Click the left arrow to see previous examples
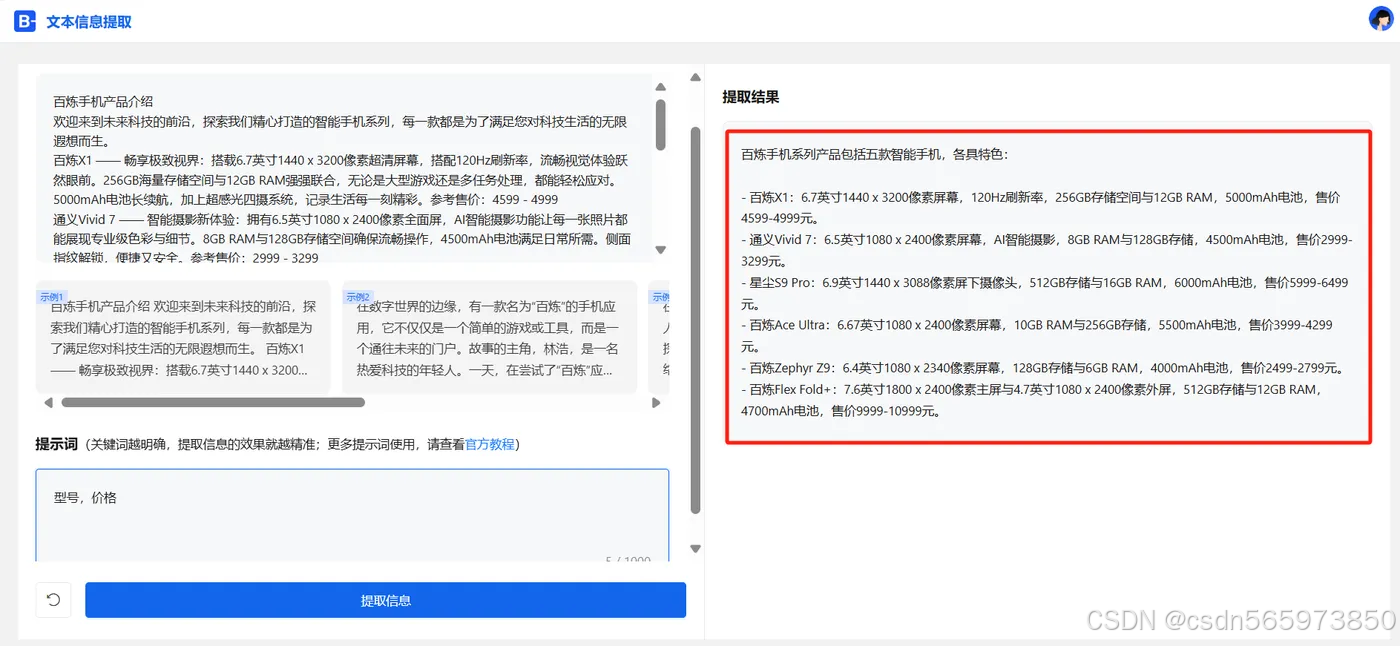This screenshot has height=646, width=1400. (x=48, y=401)
